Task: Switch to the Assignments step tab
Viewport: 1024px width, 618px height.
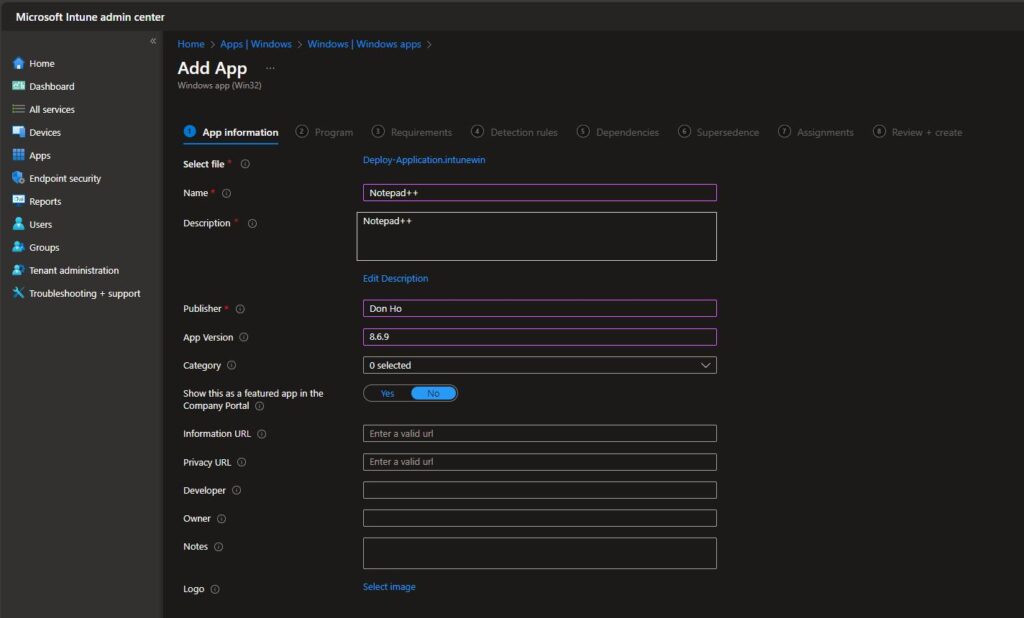Action: point(816,132)
